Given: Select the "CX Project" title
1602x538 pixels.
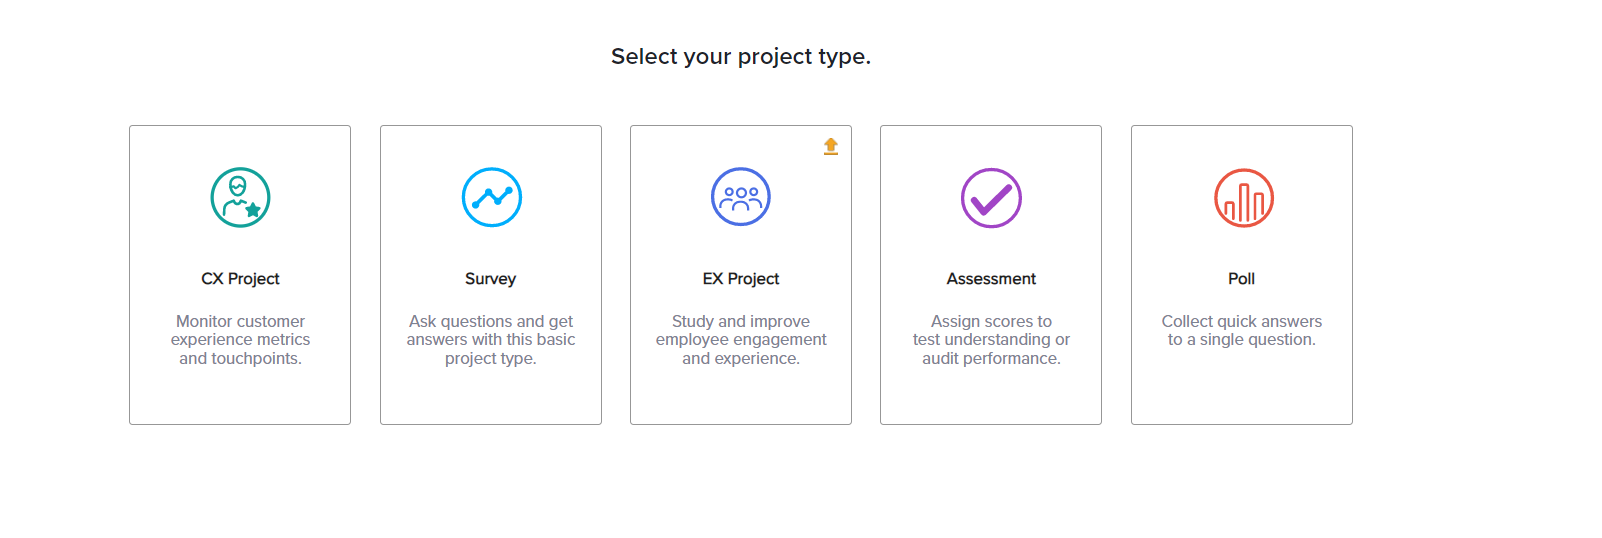Looking at the screenshot, I should click(x=240, y=279).
